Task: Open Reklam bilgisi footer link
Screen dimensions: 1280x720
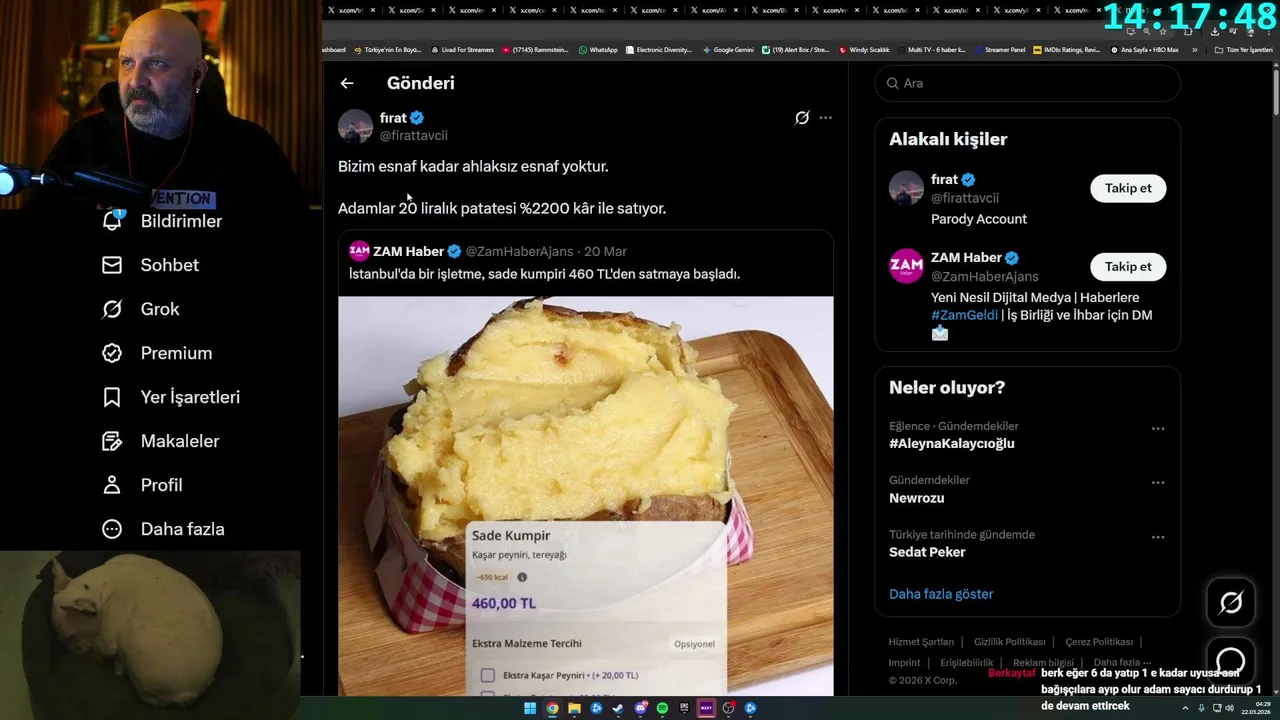Action: 1043,662
